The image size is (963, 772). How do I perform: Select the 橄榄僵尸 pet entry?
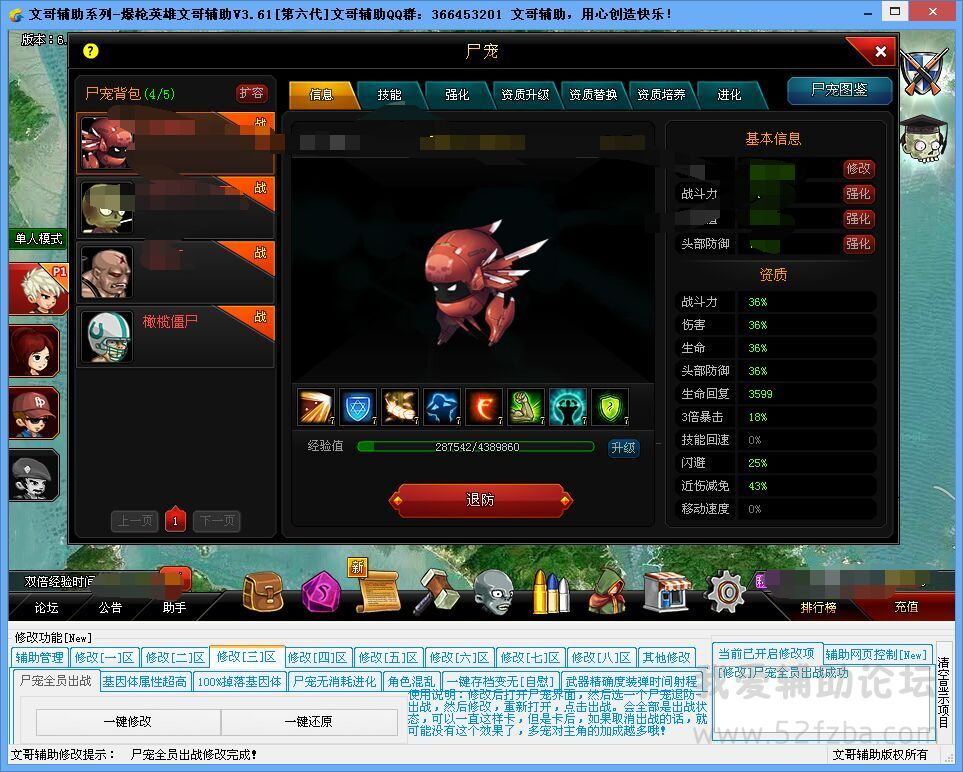click(176, 337)
